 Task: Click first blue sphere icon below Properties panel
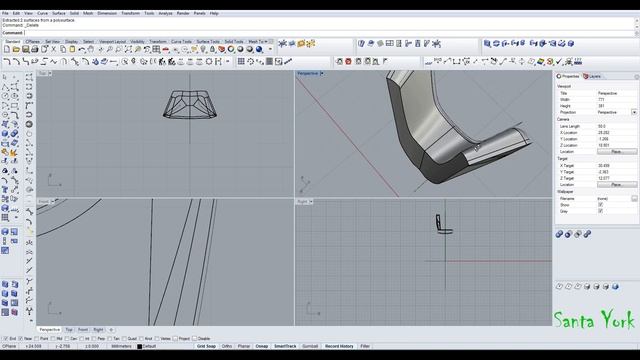[559, 234]
